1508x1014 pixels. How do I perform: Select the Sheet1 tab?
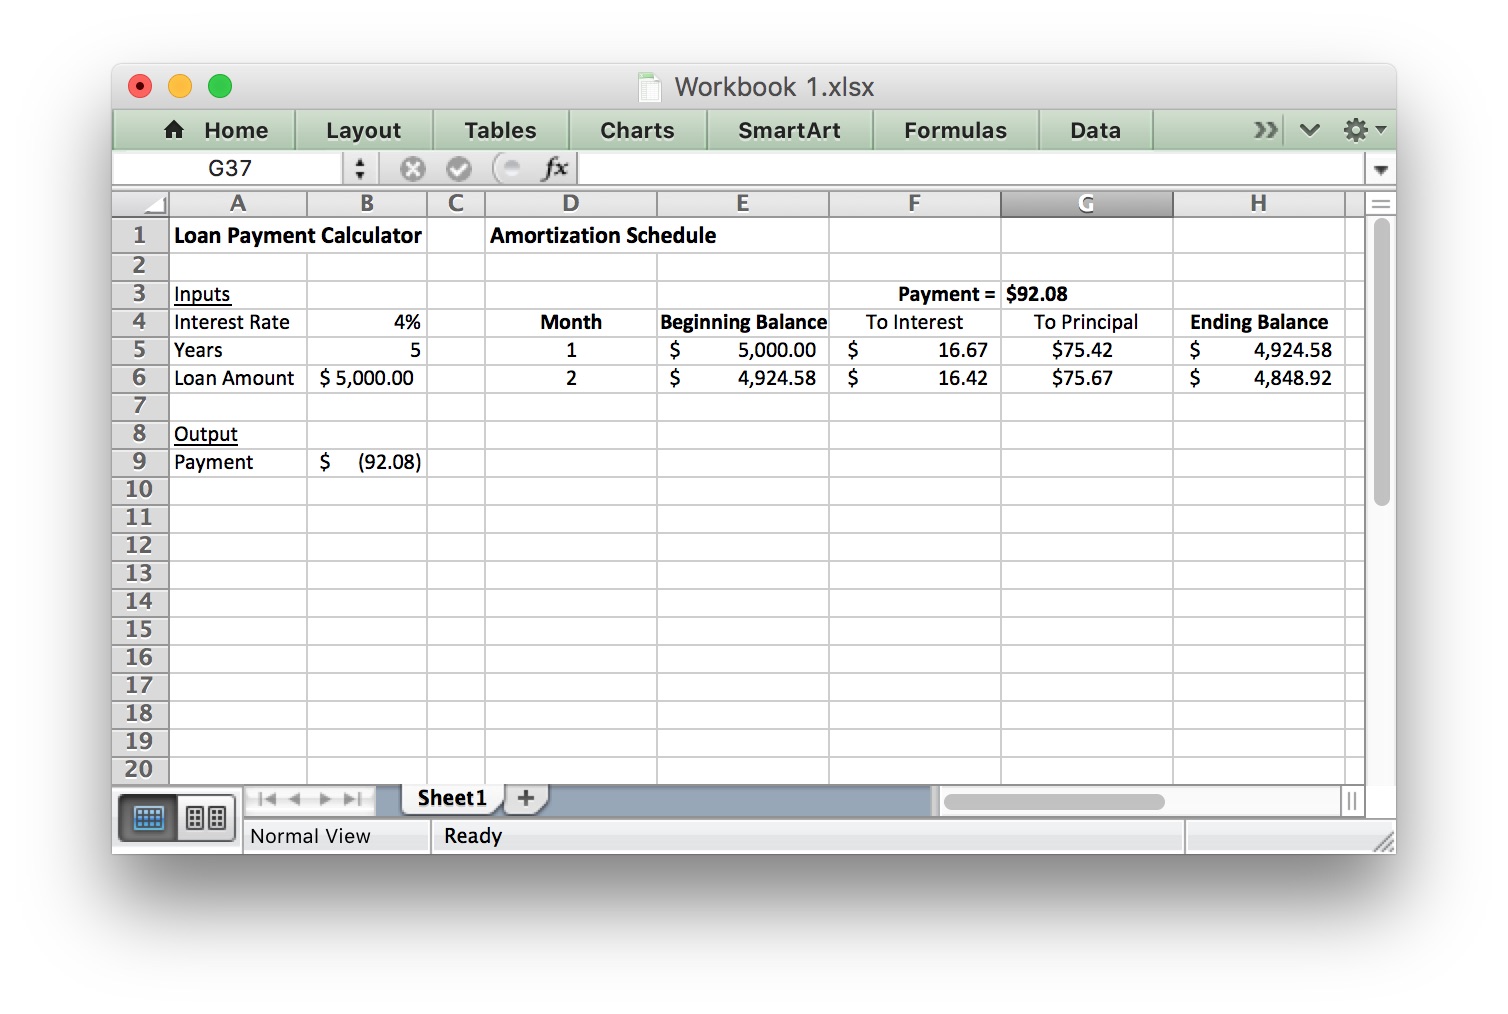[x=452, y=798]
